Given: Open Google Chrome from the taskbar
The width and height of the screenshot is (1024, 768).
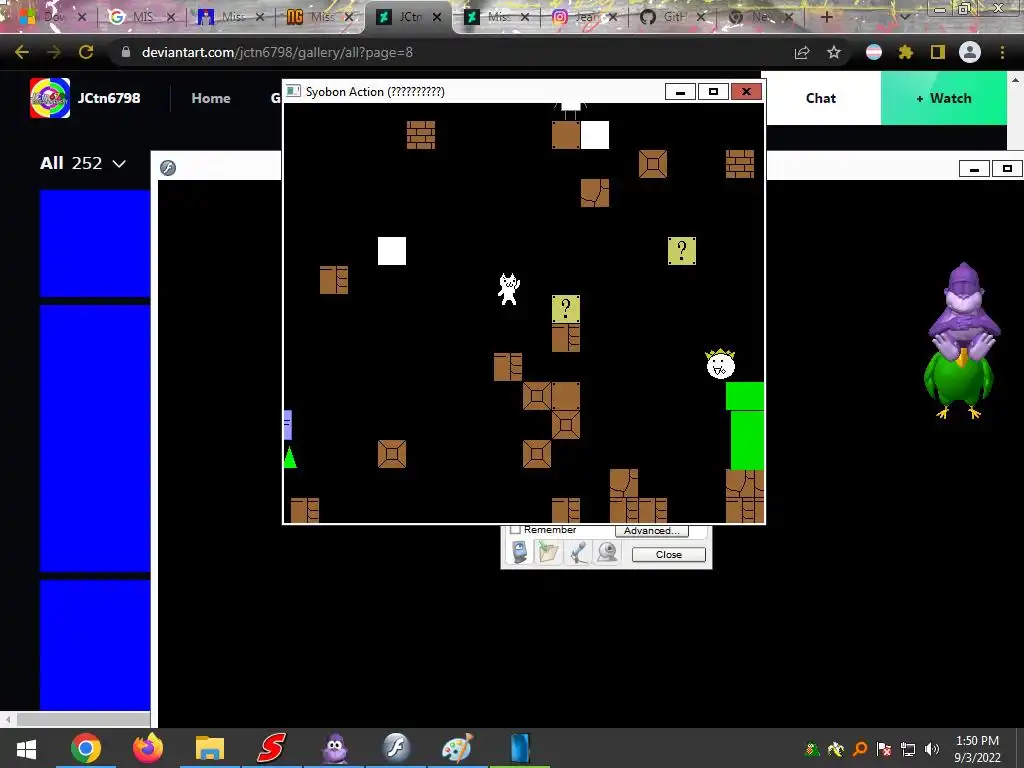Looking at the screenshot, I should (86, 748).
